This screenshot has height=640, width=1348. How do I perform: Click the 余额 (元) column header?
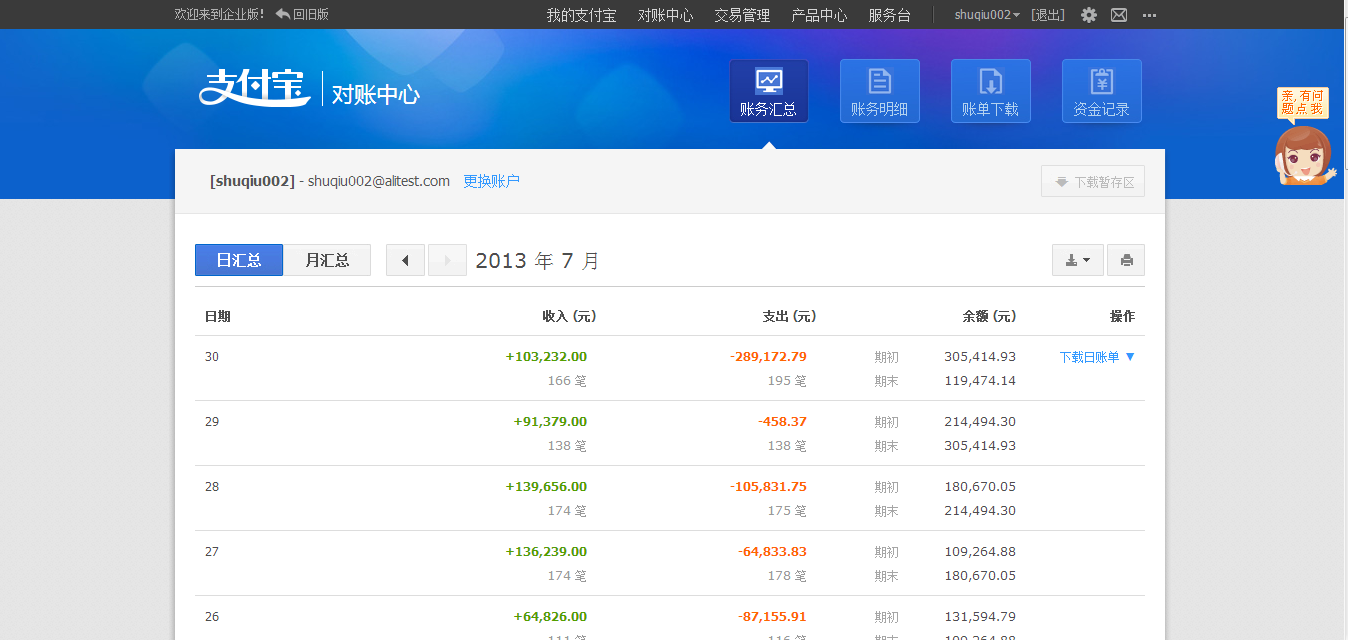tap(989, 316)
